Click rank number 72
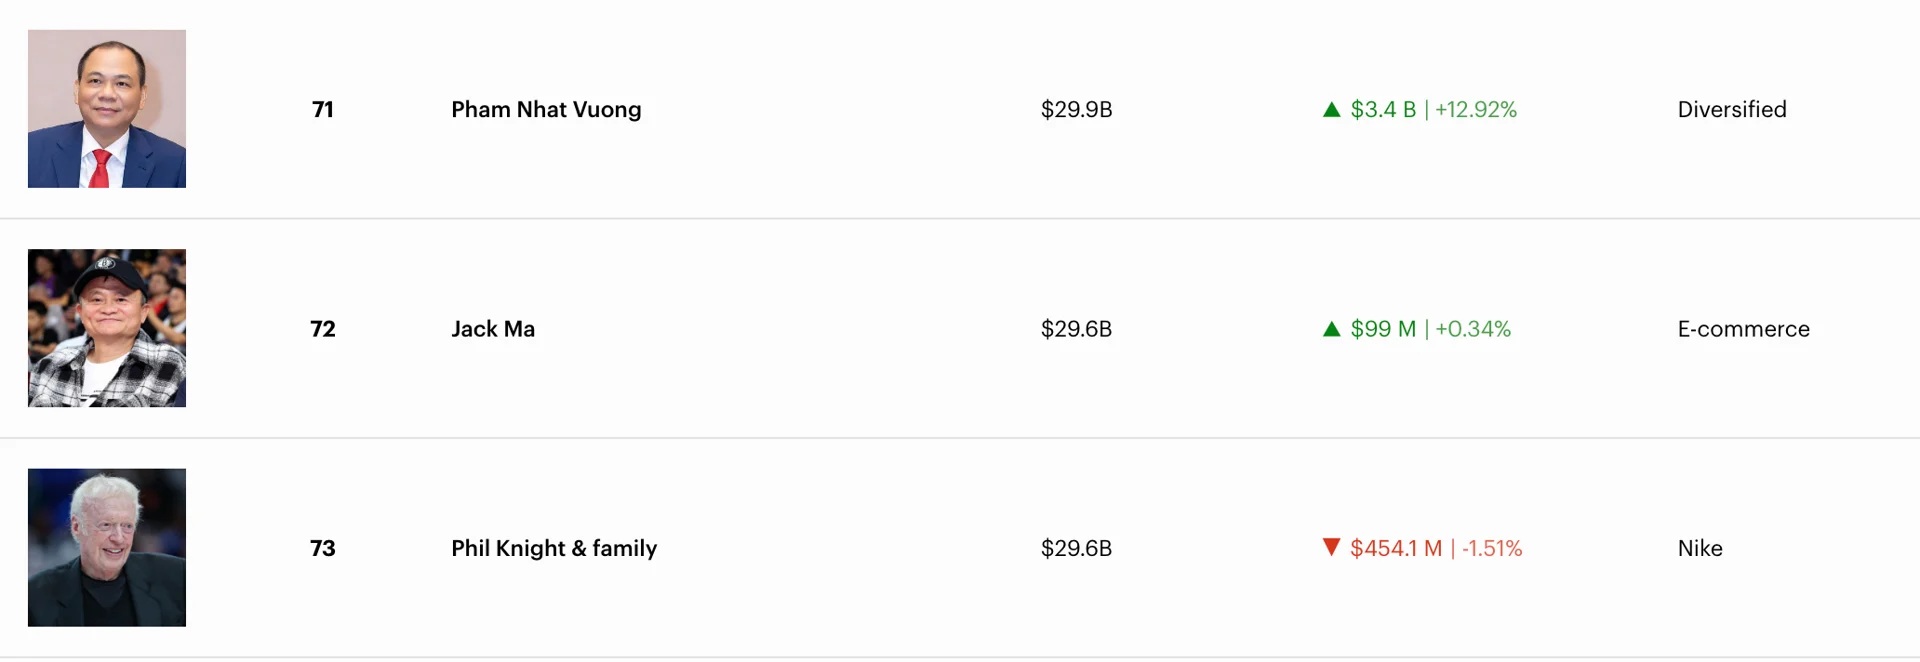1920x662 pixels. tap(323, 329)
